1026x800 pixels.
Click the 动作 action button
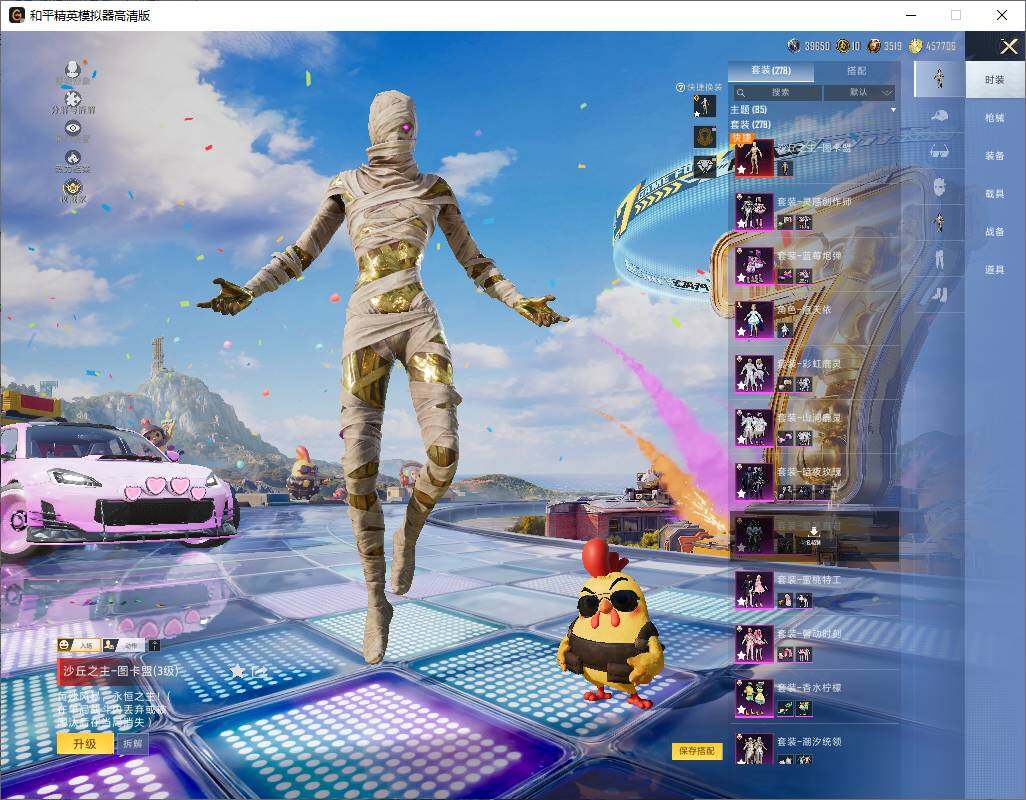coord(124,645)
